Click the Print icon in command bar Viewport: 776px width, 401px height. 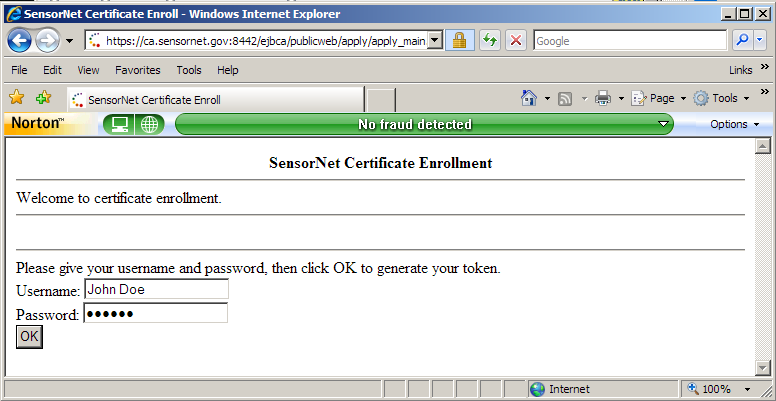603,98
